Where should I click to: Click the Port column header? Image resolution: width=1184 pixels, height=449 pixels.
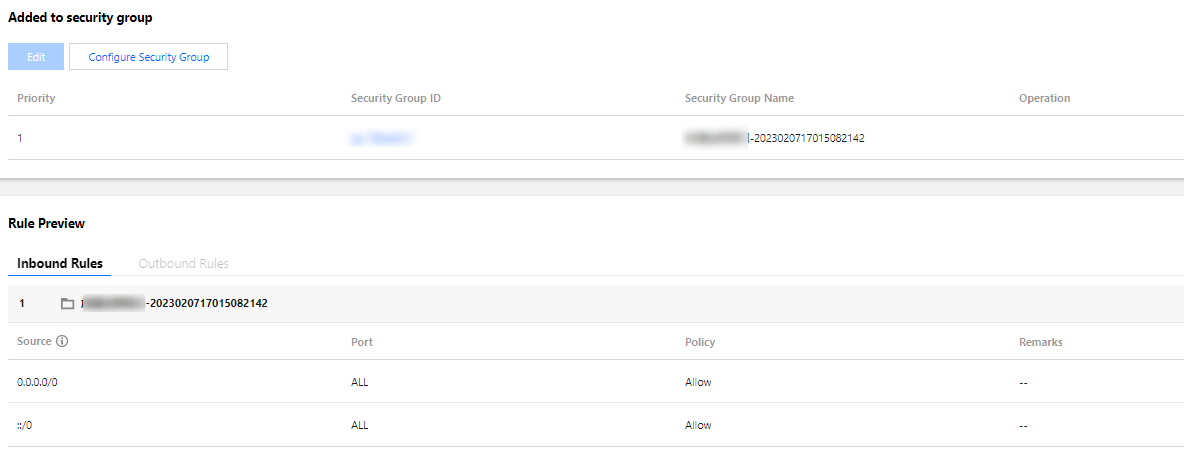coord(362,342)
